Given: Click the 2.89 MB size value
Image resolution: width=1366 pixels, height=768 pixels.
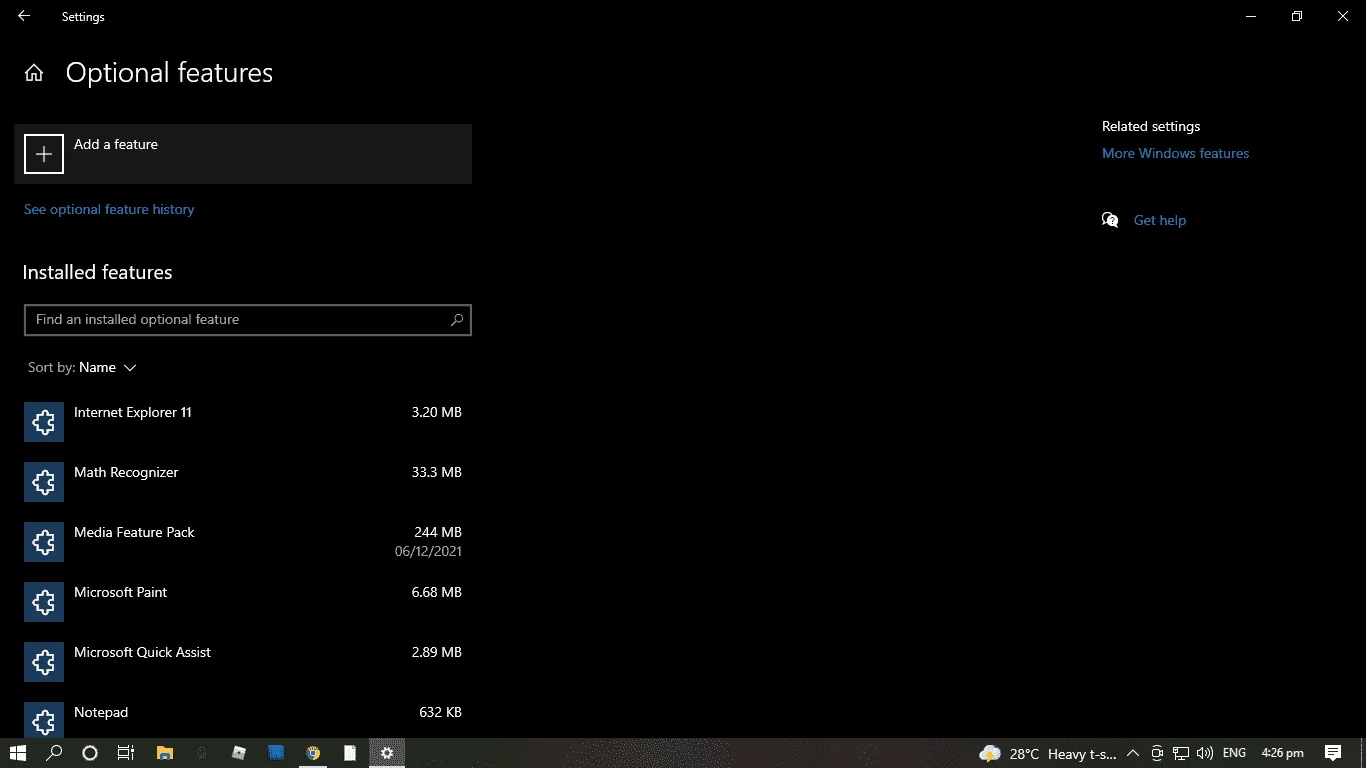Looking at the screenshot, I should [x=437, y=652].
